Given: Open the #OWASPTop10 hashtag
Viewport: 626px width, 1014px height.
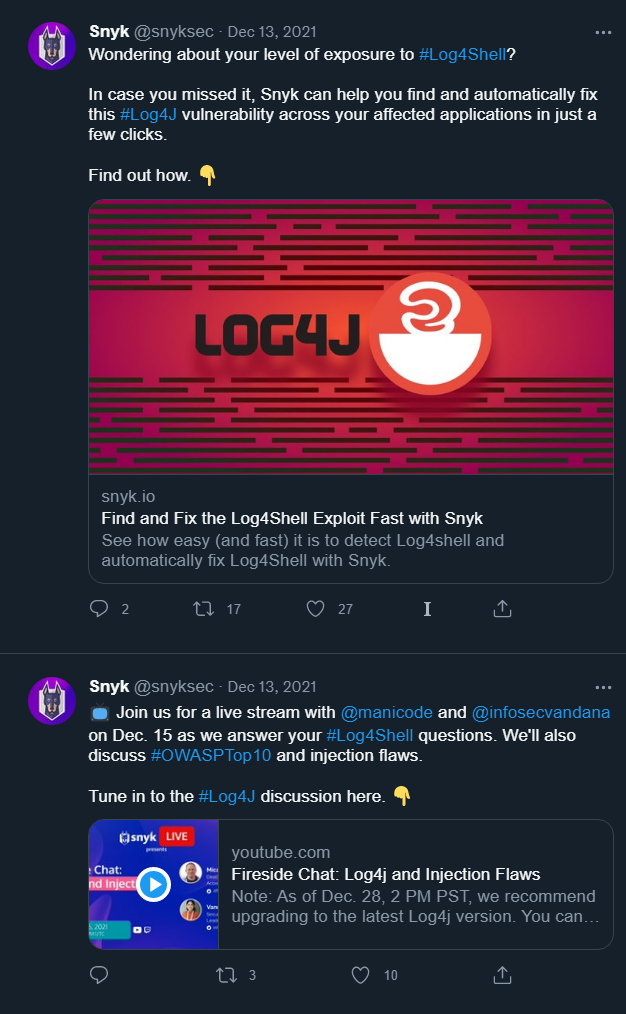Looking at the screenshot, I should pos(211,755).
